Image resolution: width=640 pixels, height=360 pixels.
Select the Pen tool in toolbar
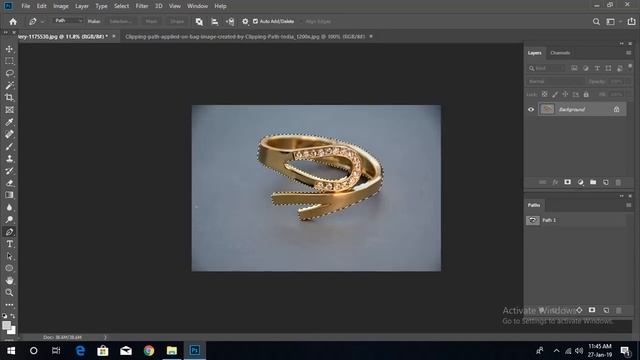[x=9, y=232]
